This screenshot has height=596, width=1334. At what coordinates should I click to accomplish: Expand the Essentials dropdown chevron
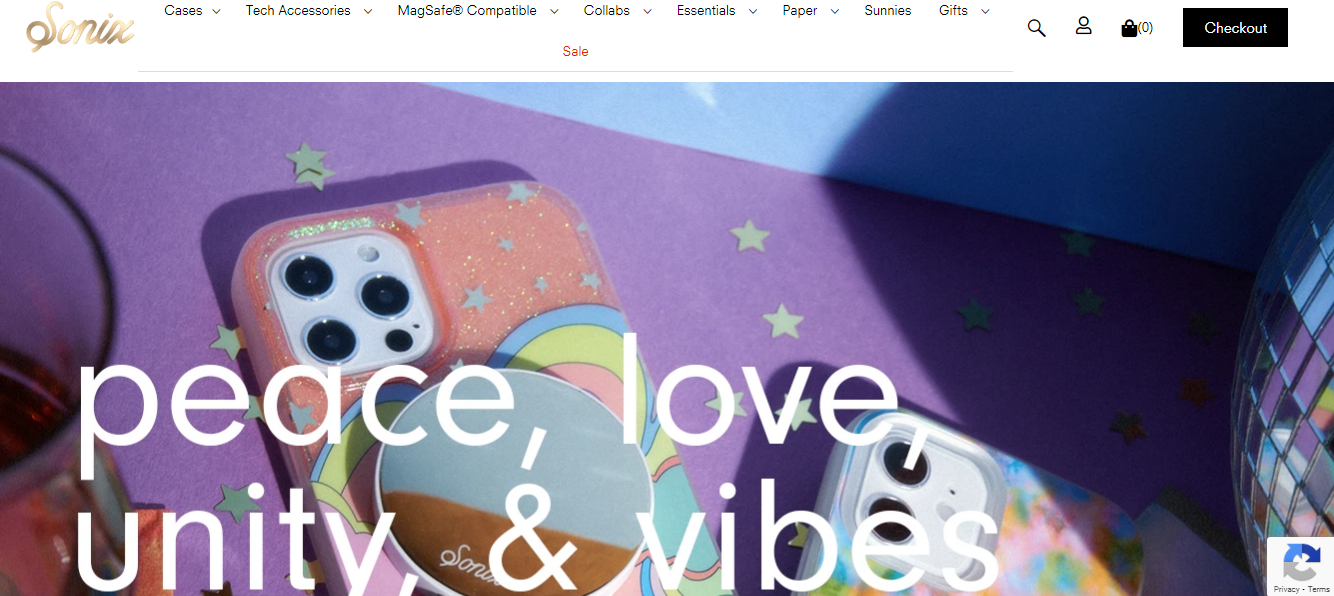coord(752,11)
